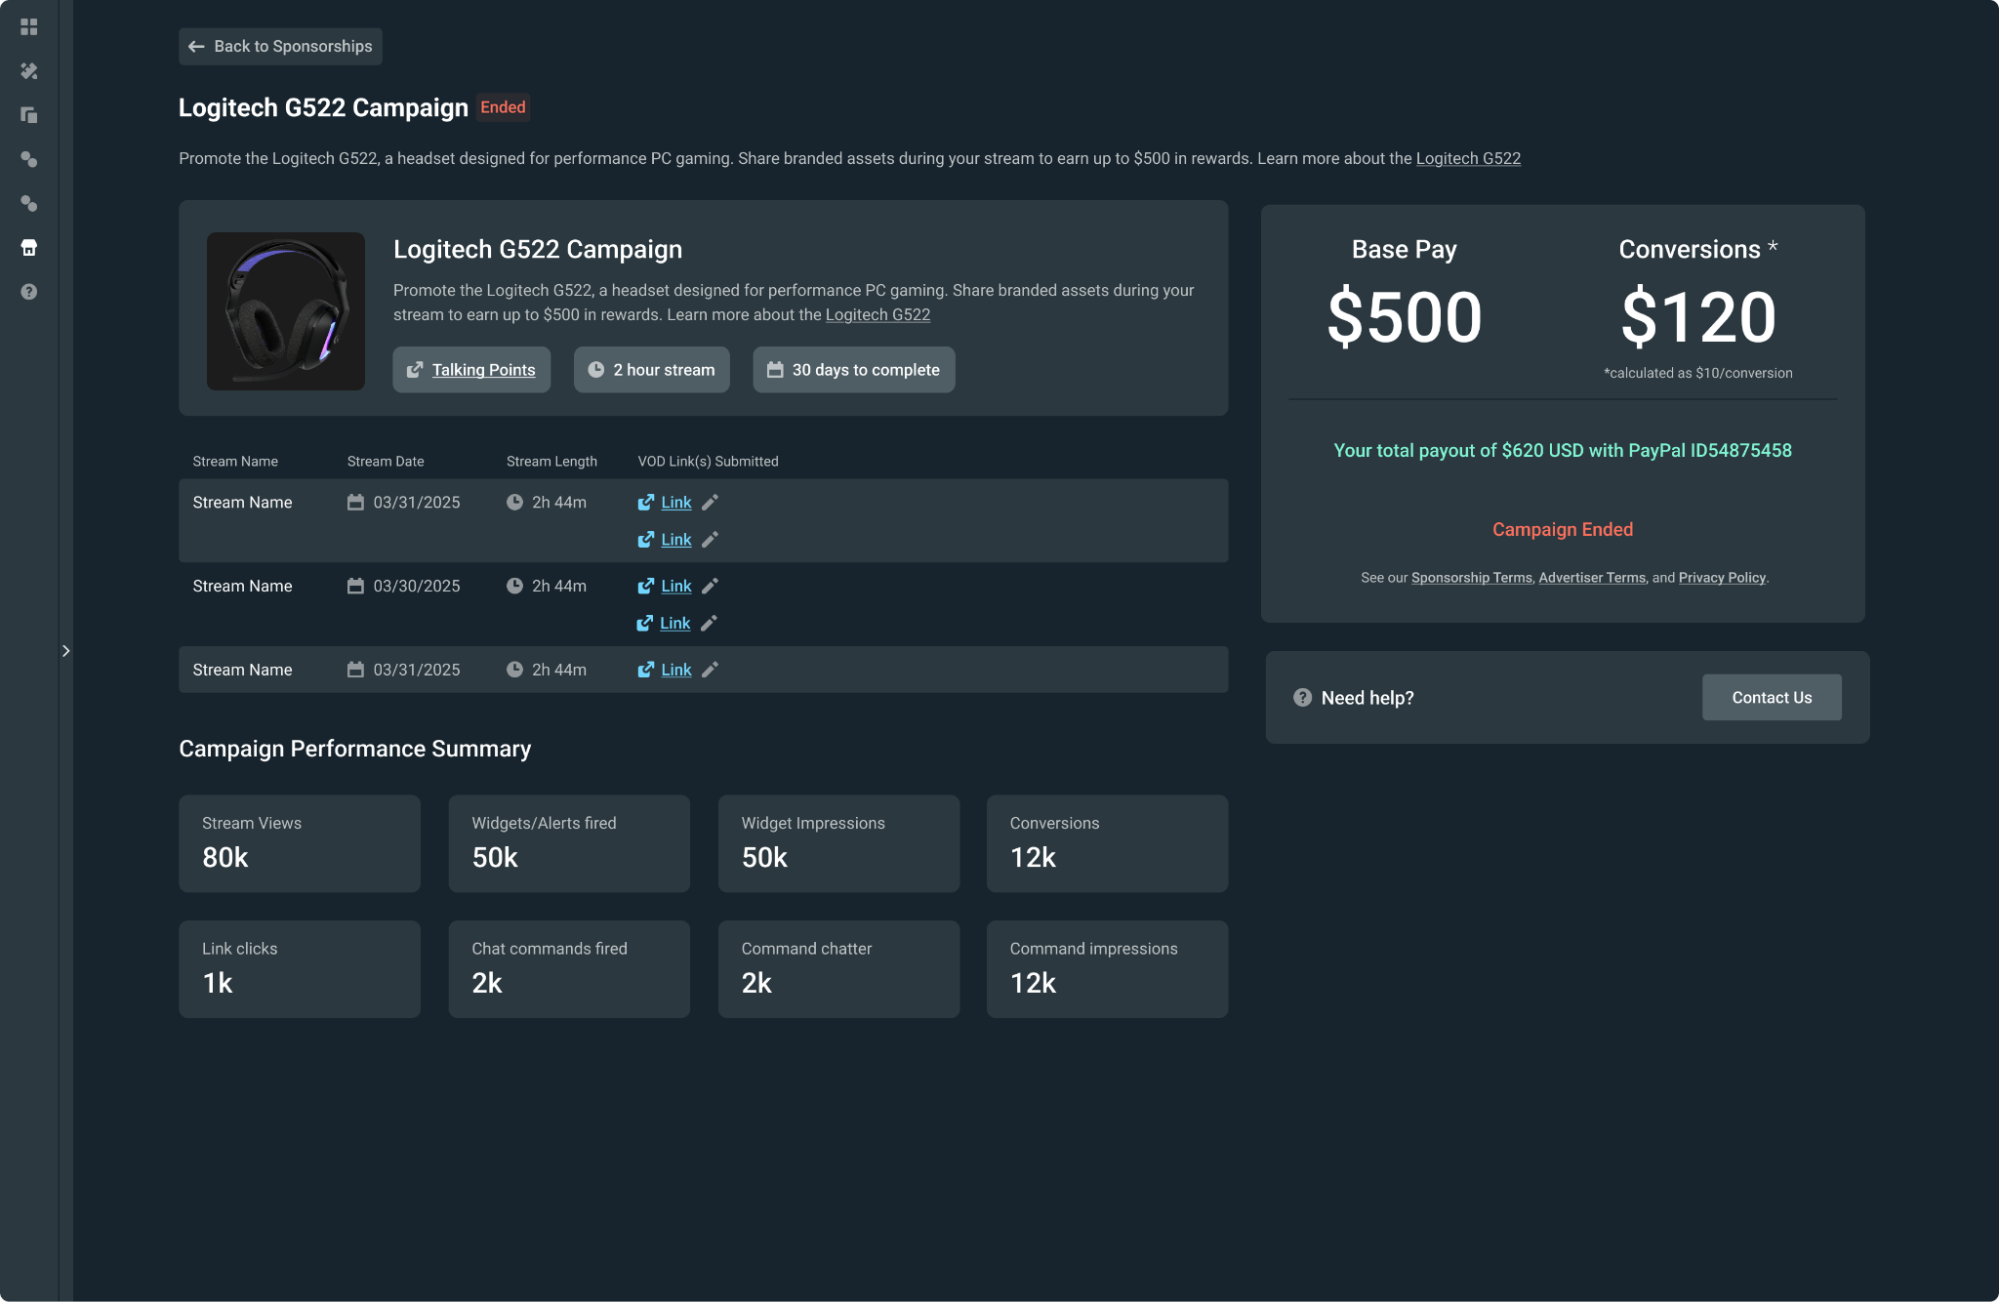Select the Stream Views 80k card

point(299,844)
